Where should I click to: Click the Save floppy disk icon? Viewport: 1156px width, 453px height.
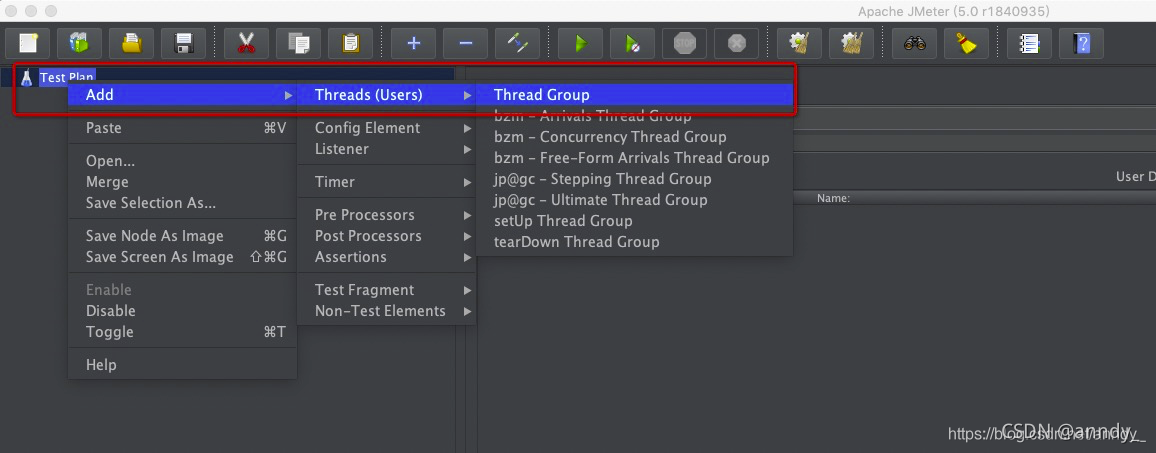[x=184, y=44]
